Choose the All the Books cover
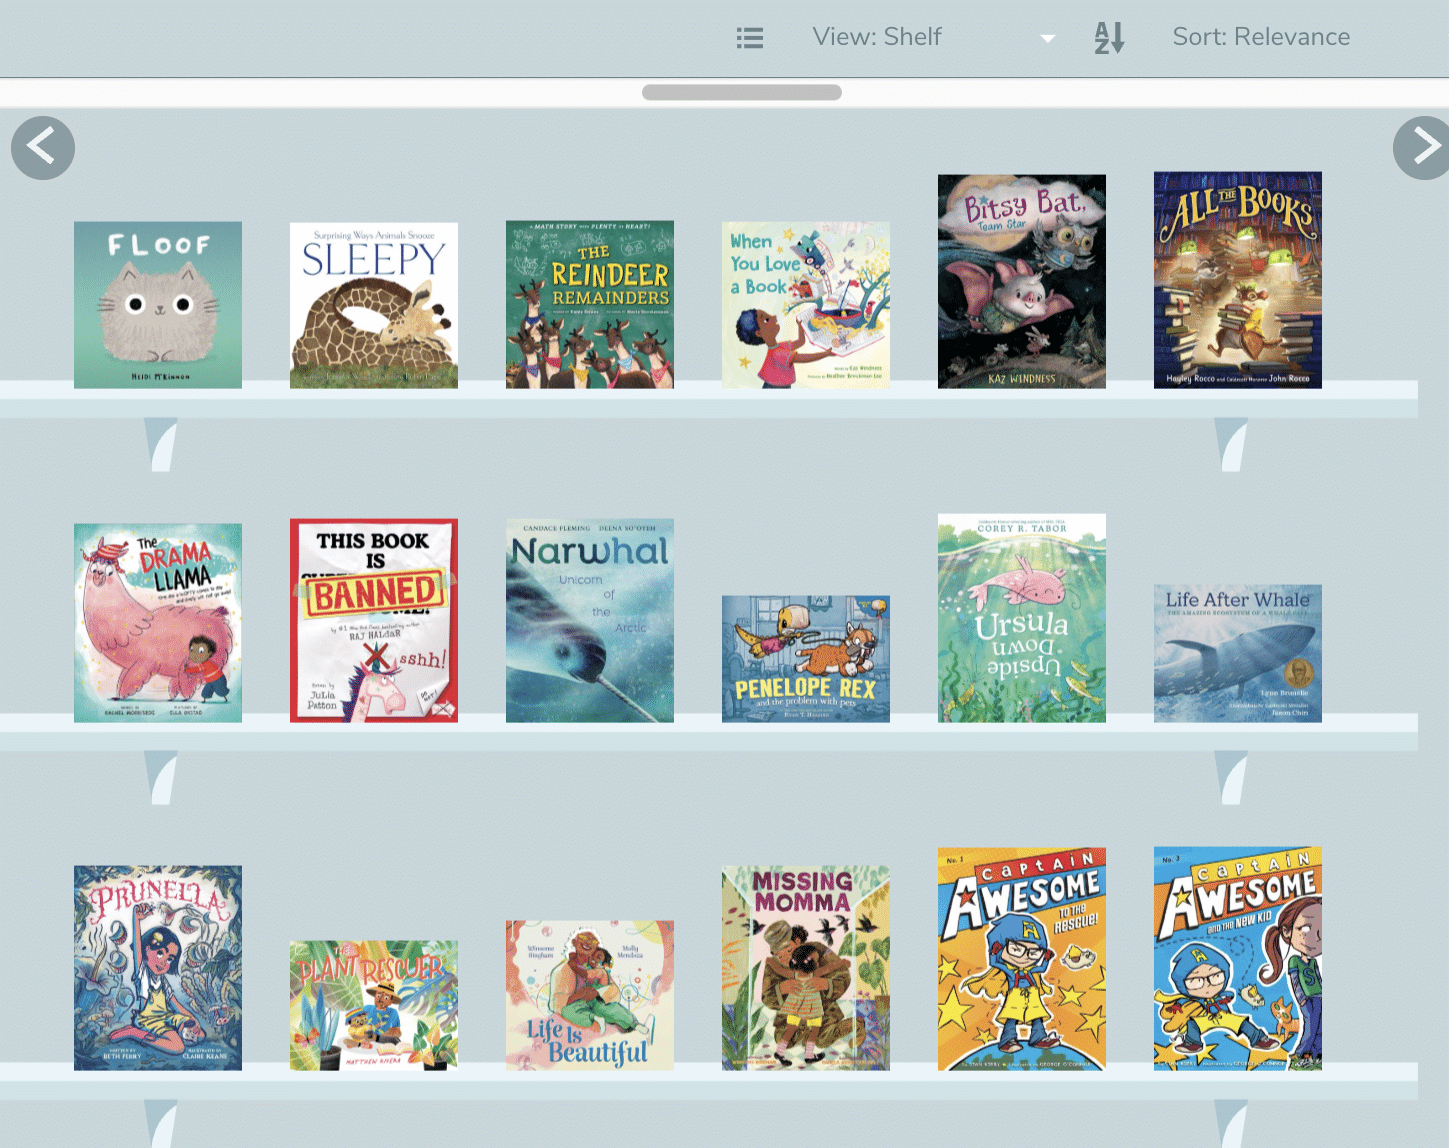Viewport: 1449px width, 1148px height. [x=1238, y=280]
